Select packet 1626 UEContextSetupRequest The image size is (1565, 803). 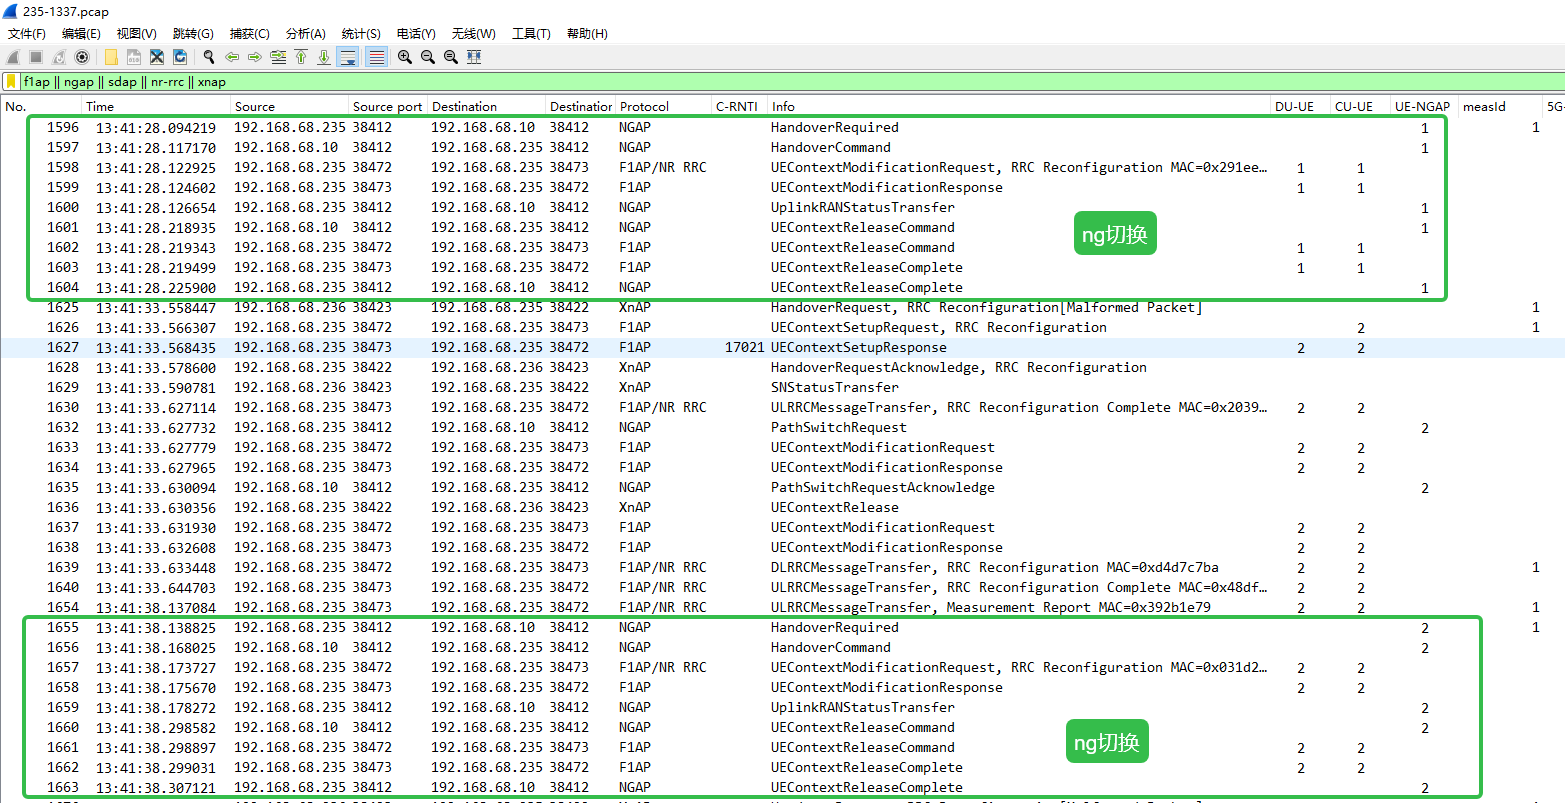[x=782, y=327]
